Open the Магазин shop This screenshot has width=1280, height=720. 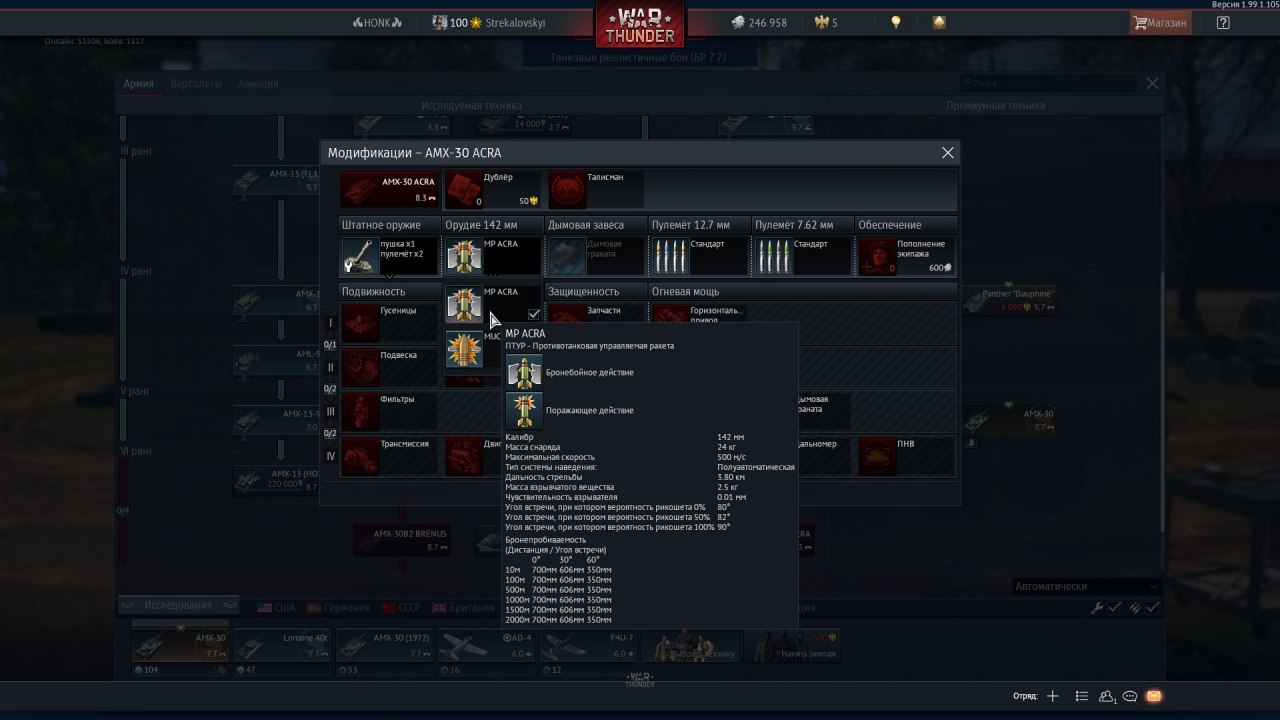tap(1160, 22)
